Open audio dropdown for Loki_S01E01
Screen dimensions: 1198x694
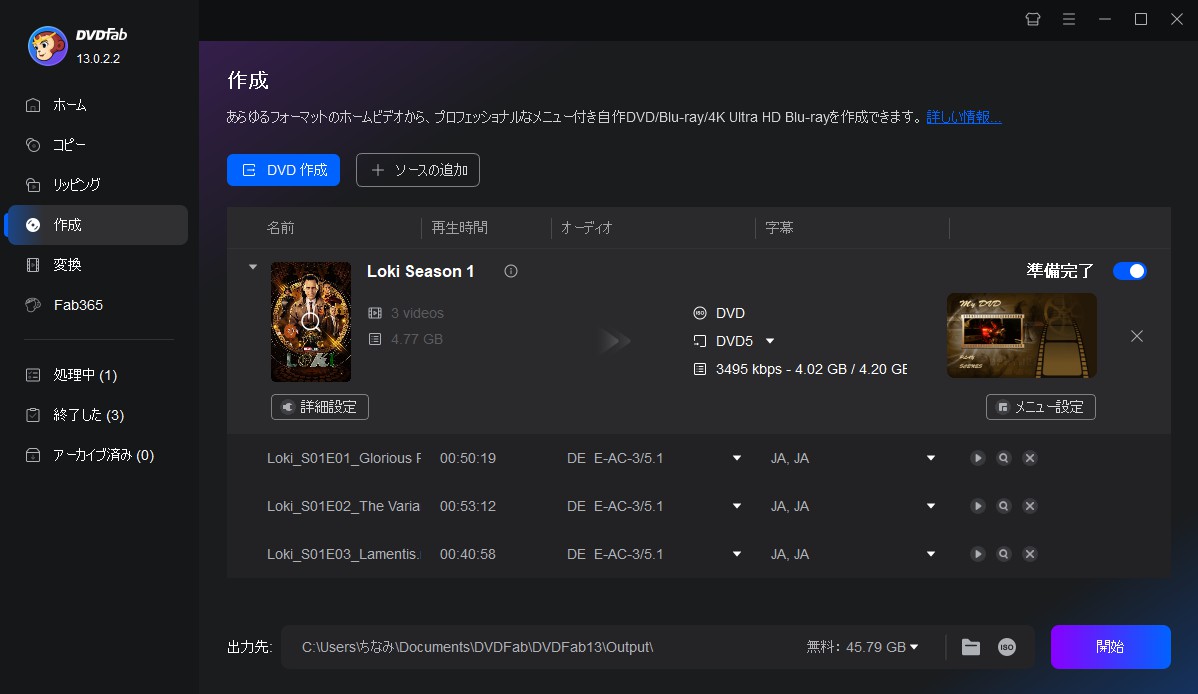tap(737, 458)
